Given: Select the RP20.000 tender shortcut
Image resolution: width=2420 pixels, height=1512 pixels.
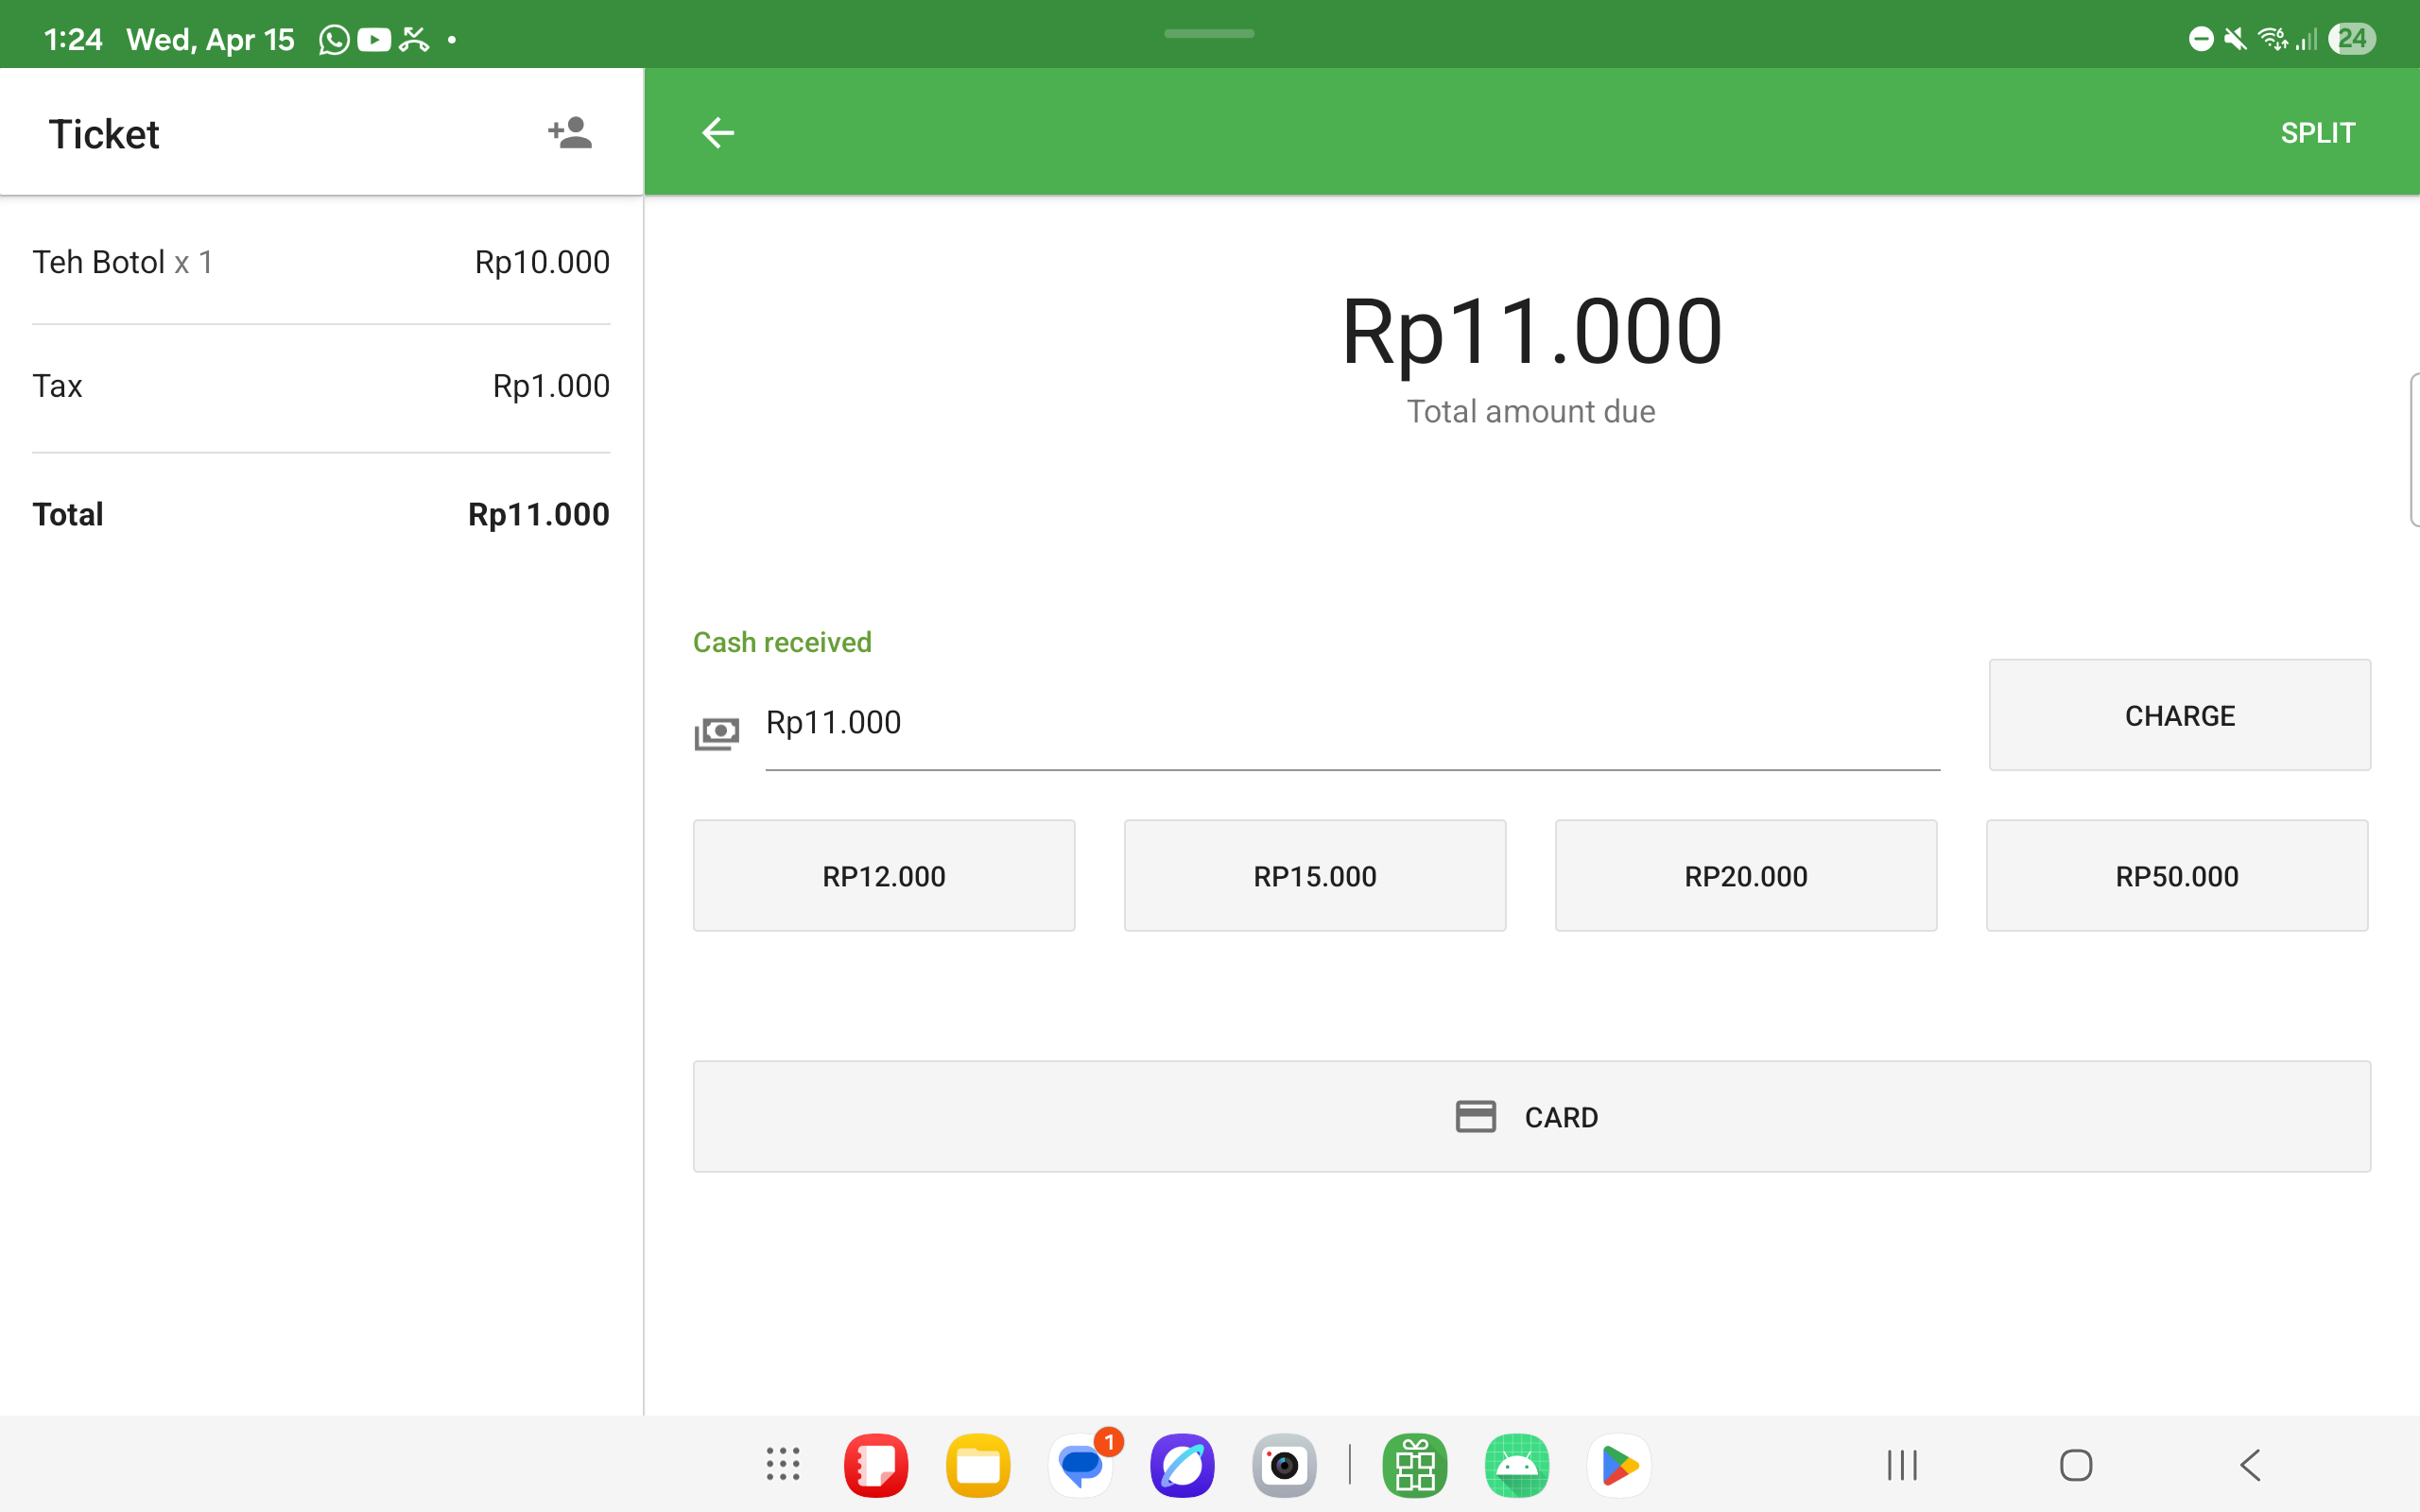Looking at the screenshot, I should coord(1745,875).
